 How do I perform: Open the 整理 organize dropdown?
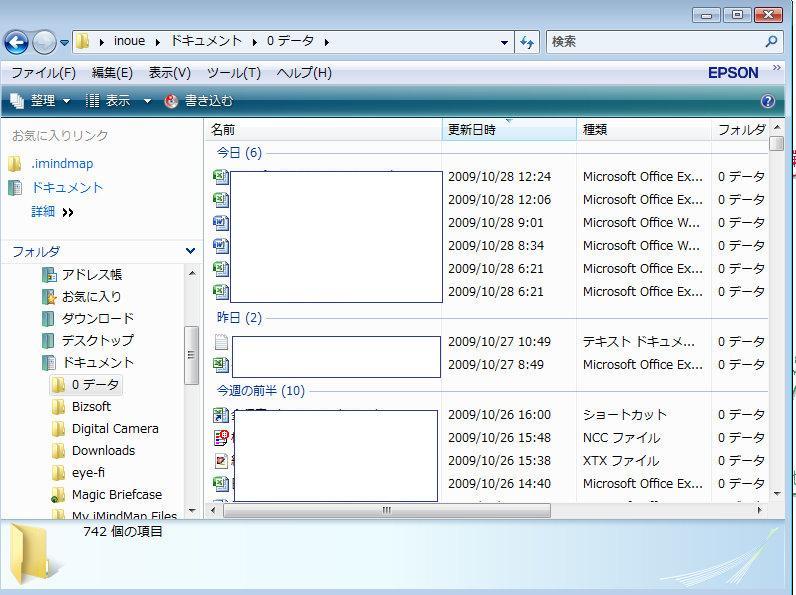[40, 101]
